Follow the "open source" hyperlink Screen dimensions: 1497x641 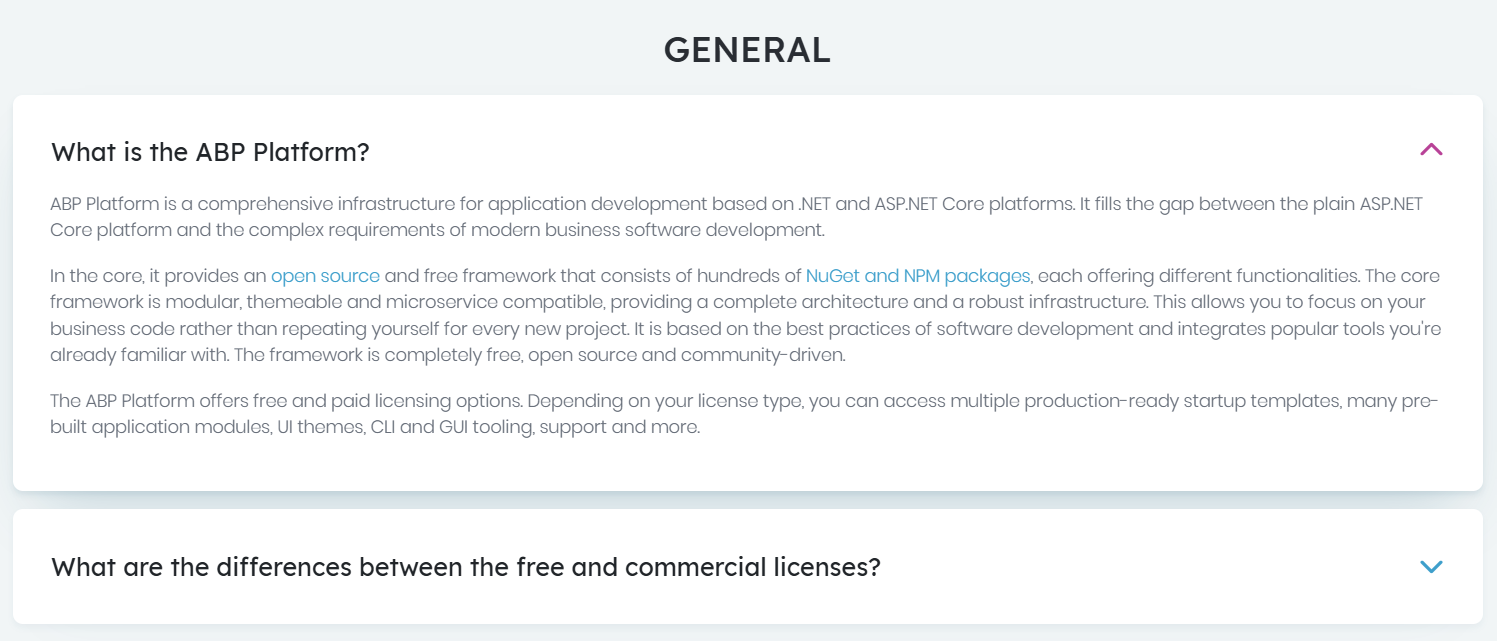325,276
